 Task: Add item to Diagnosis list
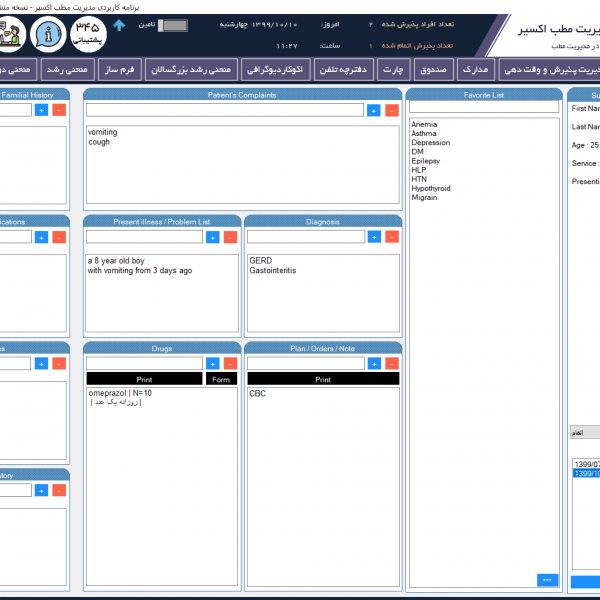pos(373,237)
